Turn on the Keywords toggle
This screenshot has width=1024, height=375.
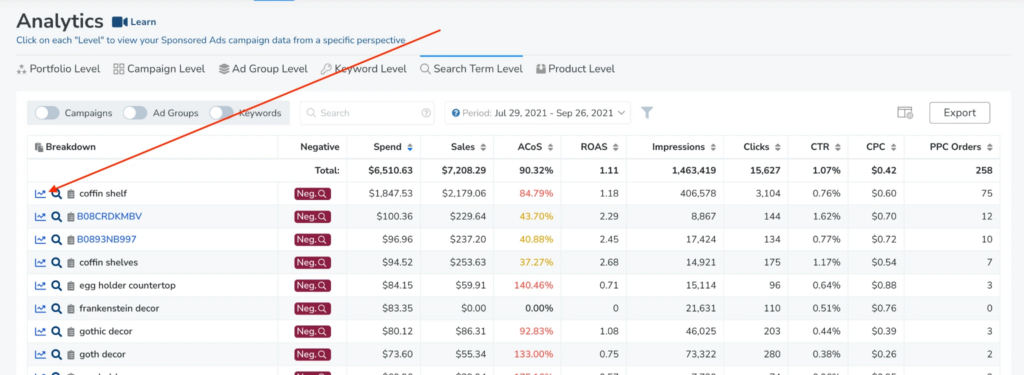pyautogui.click(x=221, y=113)
